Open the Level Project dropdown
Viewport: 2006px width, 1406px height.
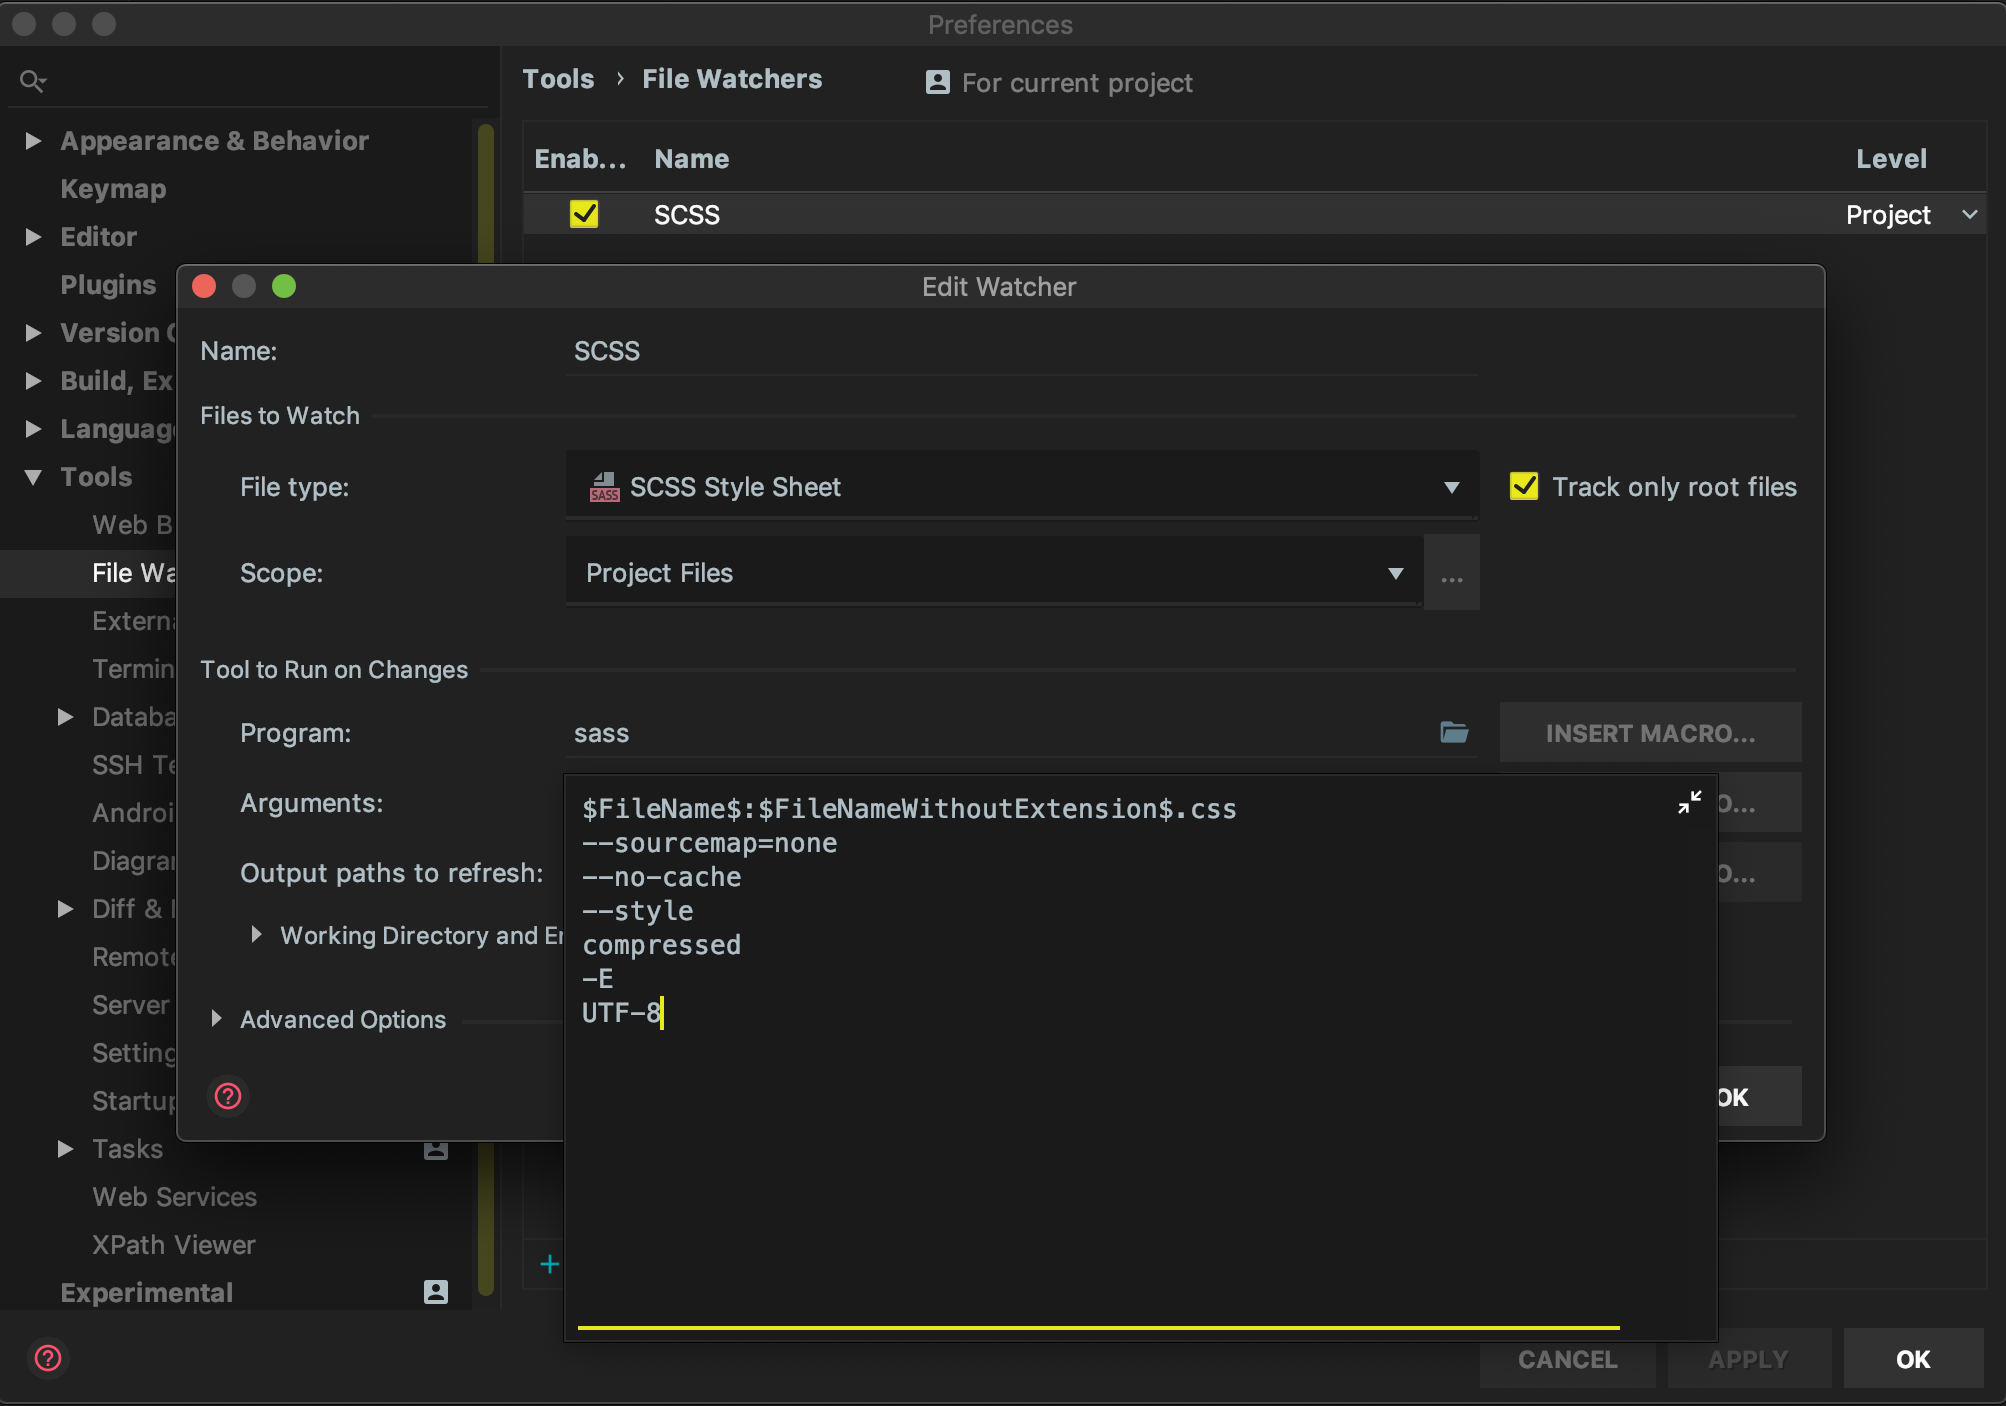point(1911,215)
